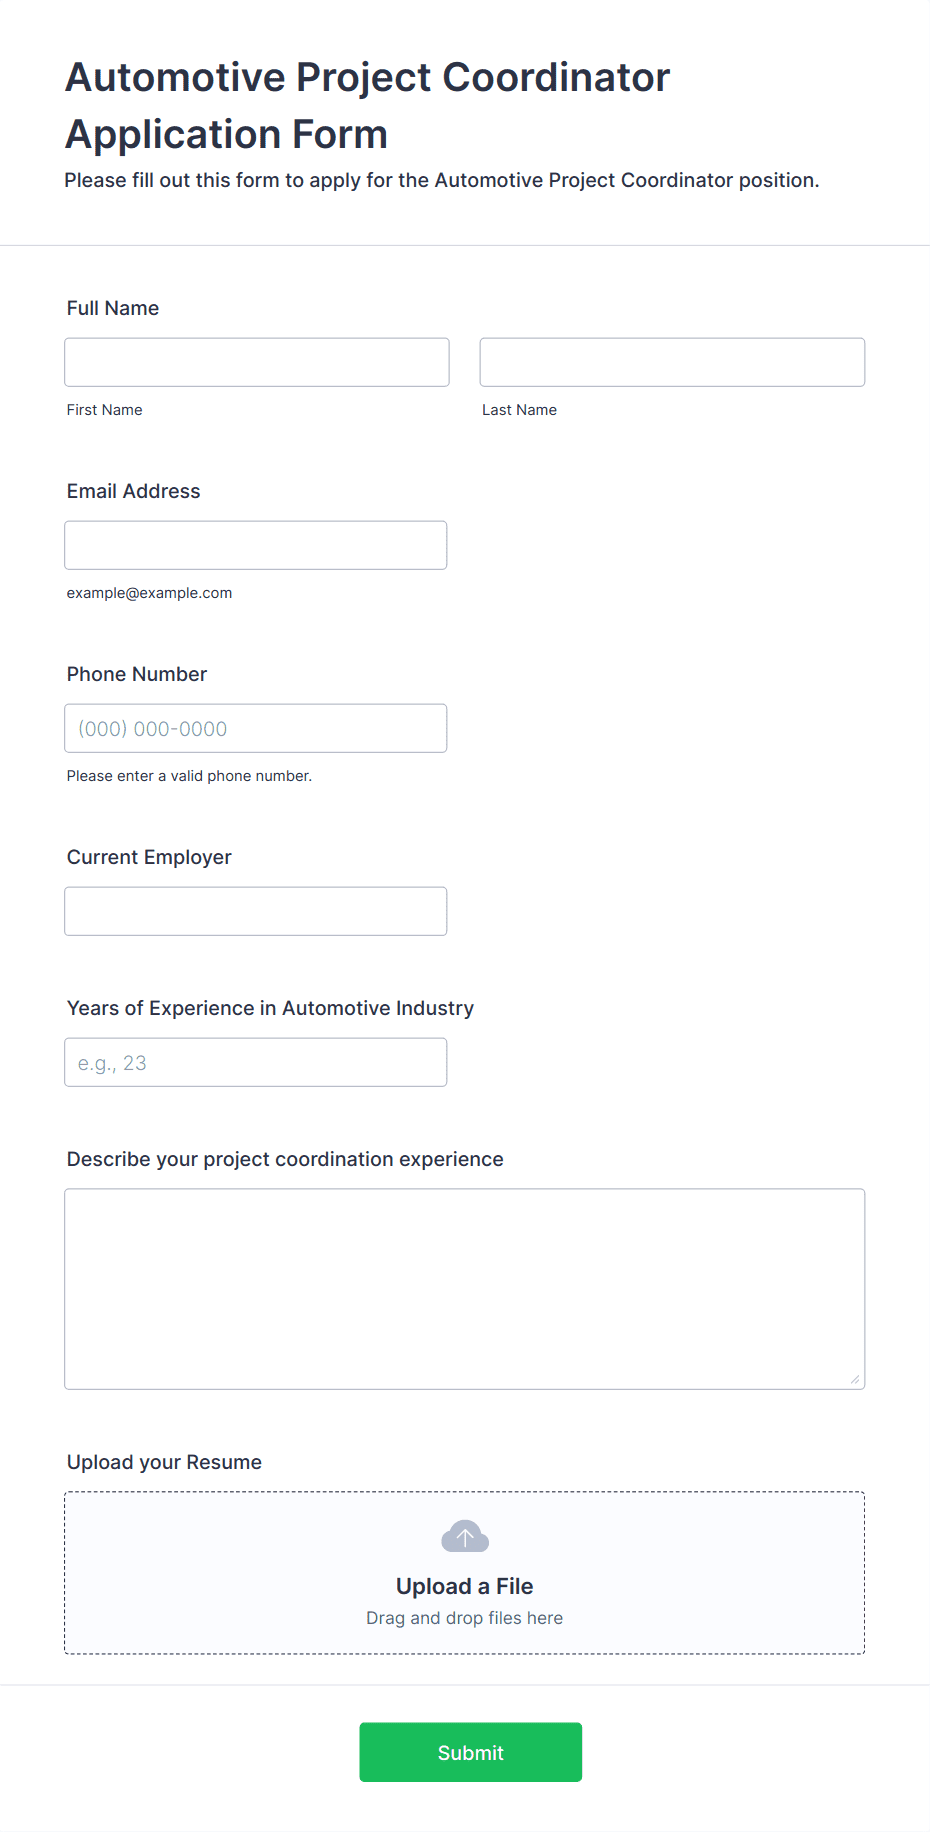Image resolution: width=930 pixels, height=1832 pixels.
Task: Click the Submit button
Action: (x=471, y=1752)
